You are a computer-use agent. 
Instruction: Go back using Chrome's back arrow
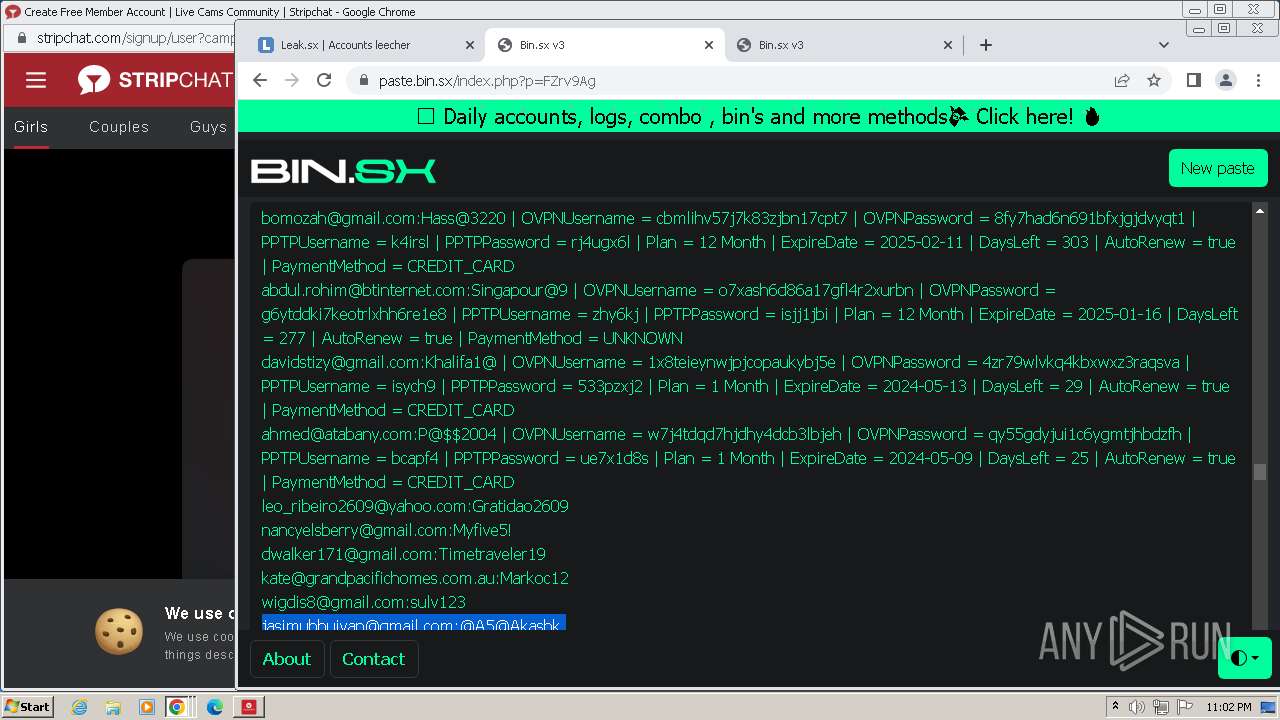(260, 81)
